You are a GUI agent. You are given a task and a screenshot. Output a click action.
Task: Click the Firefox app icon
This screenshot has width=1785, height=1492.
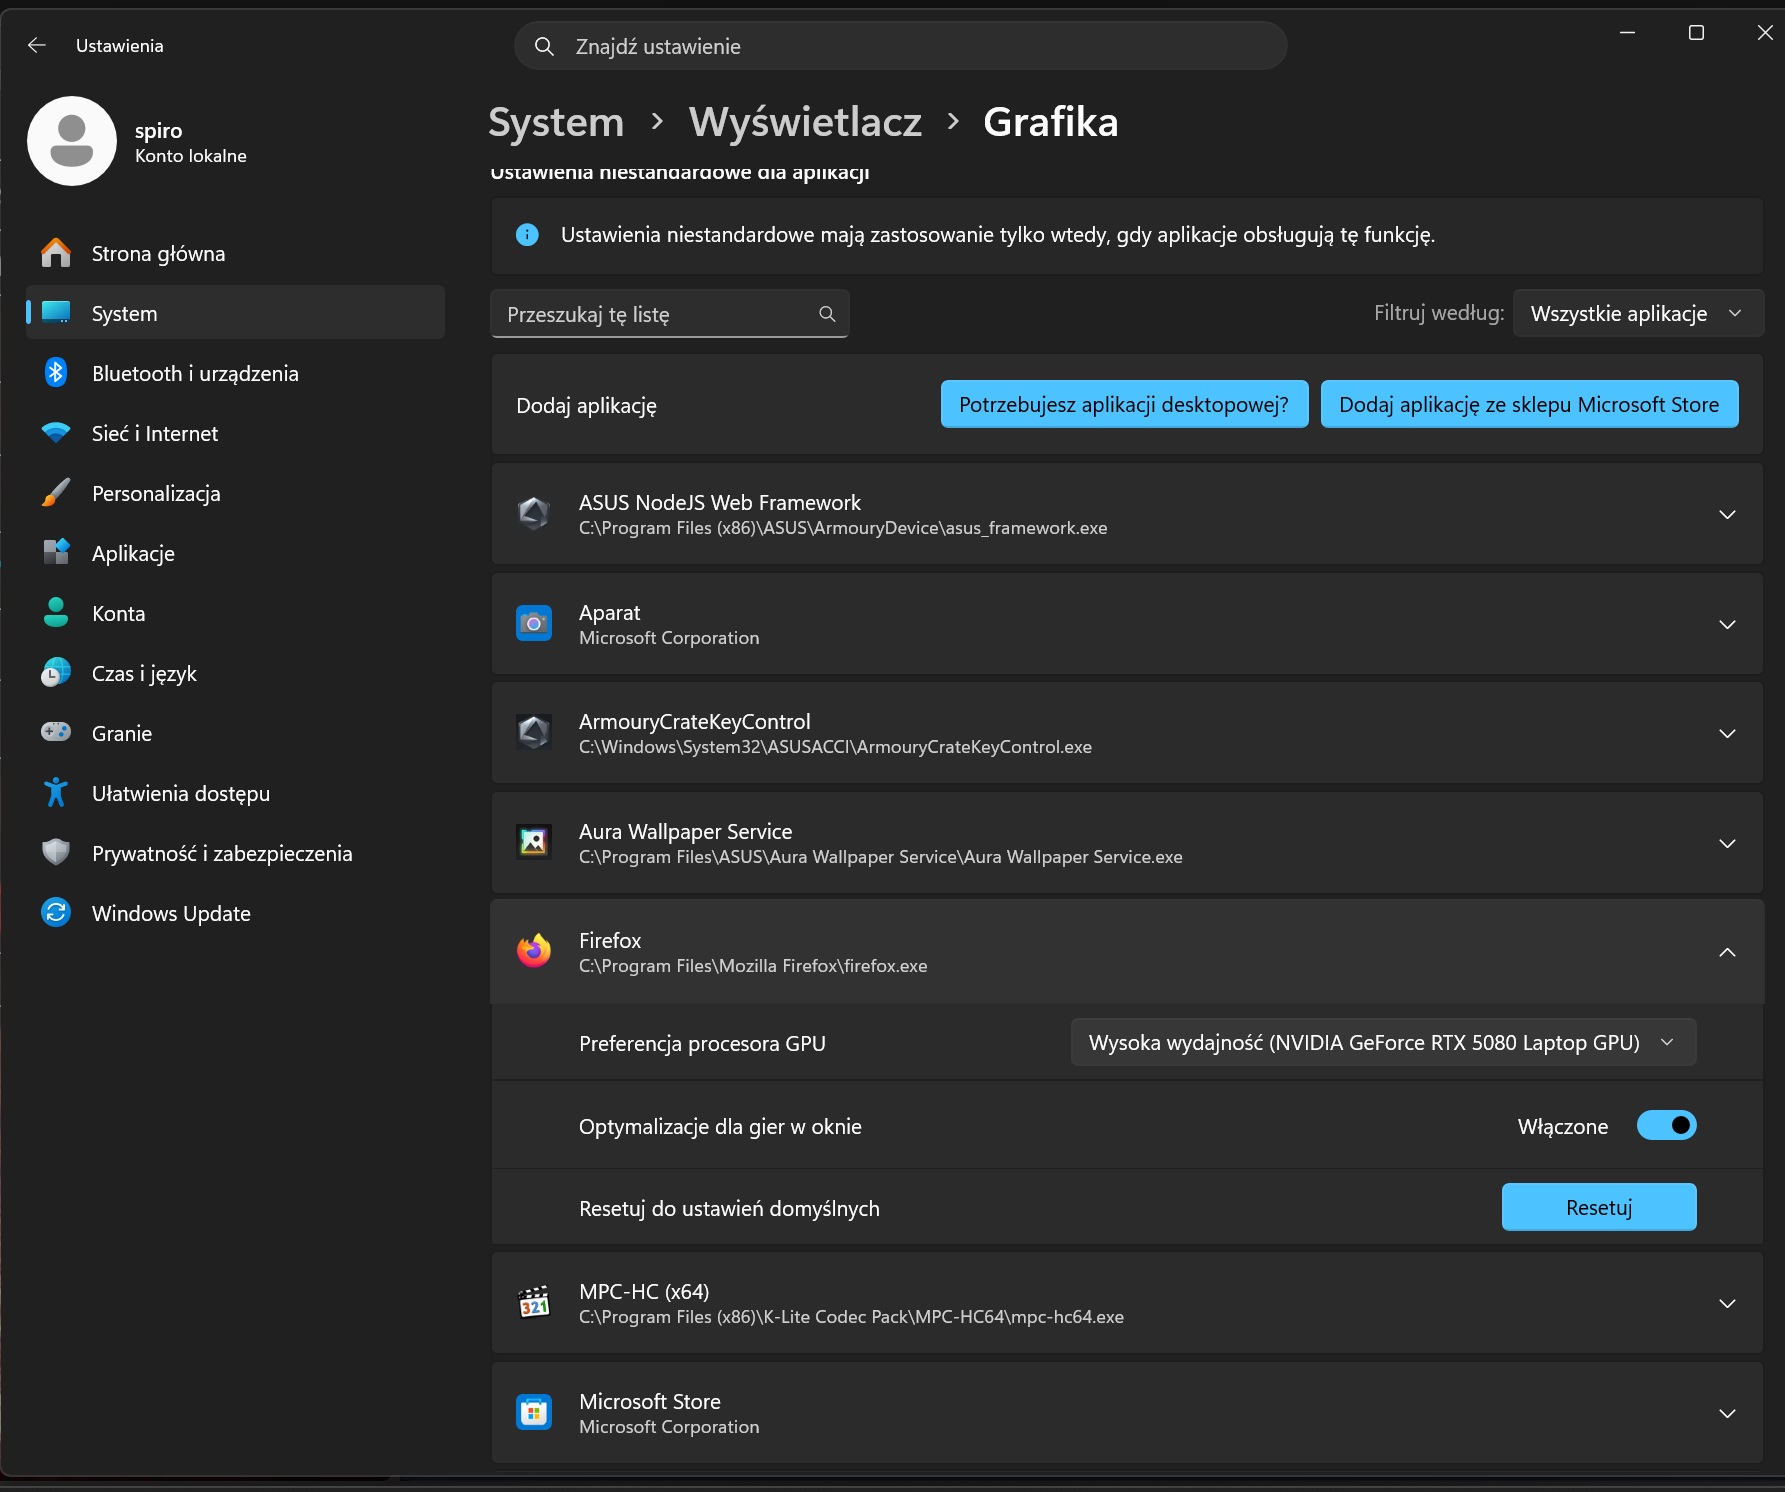click(x=534, y=951)
